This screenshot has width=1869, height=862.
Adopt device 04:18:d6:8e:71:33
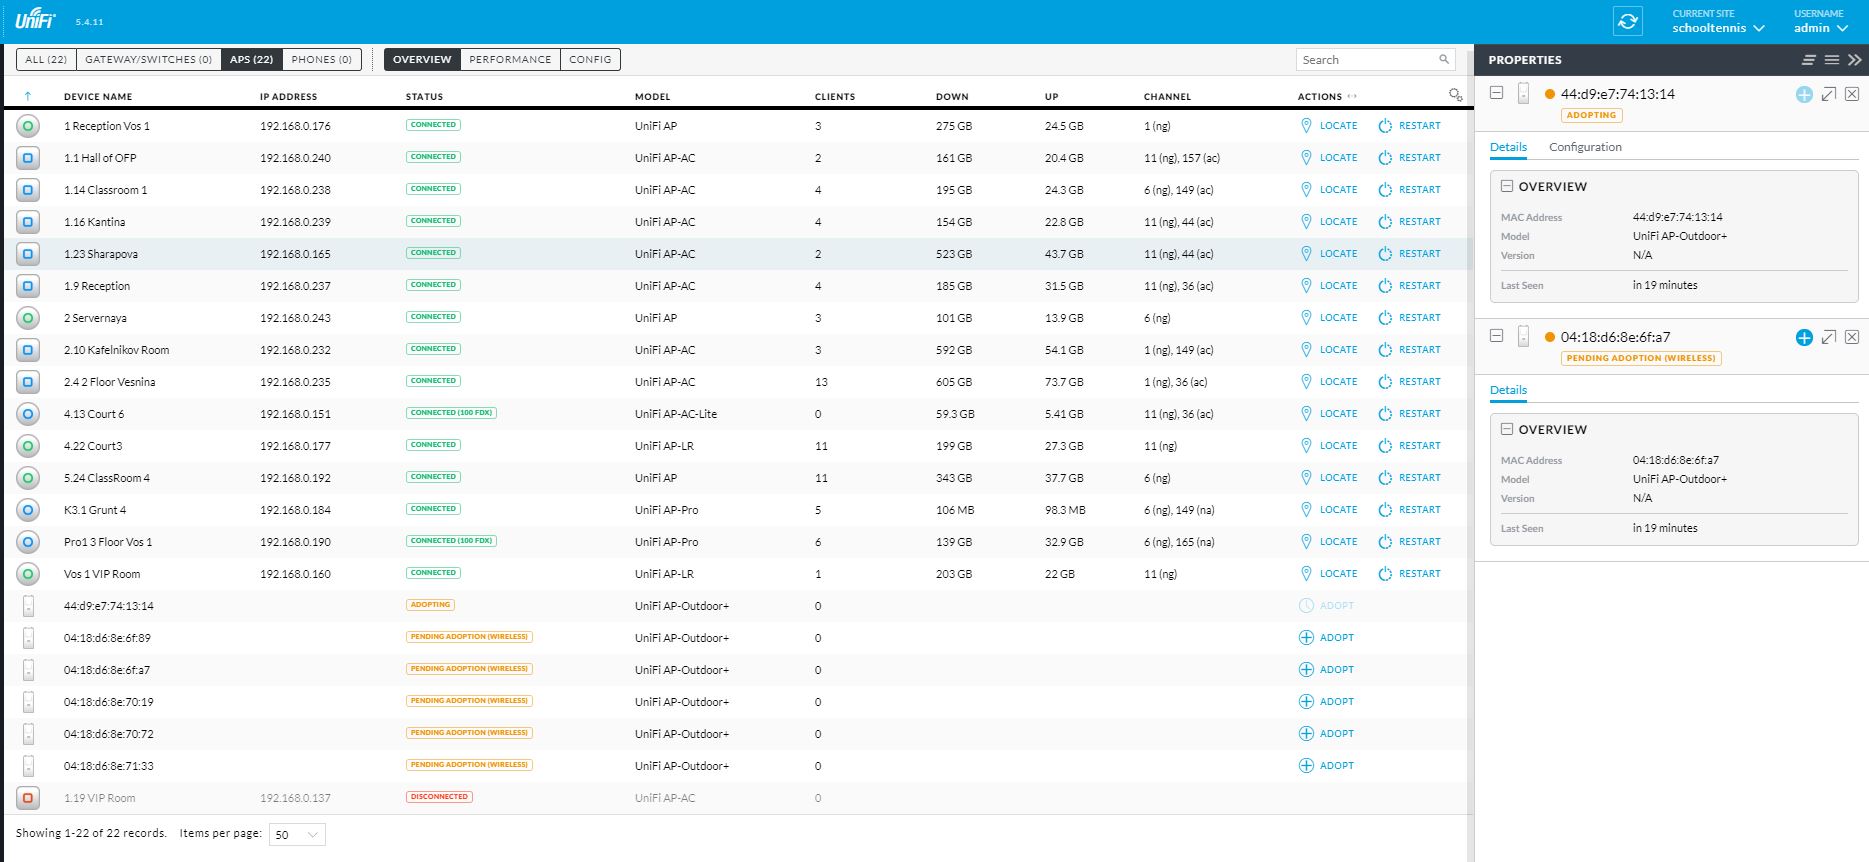(x=1326, y=766)
